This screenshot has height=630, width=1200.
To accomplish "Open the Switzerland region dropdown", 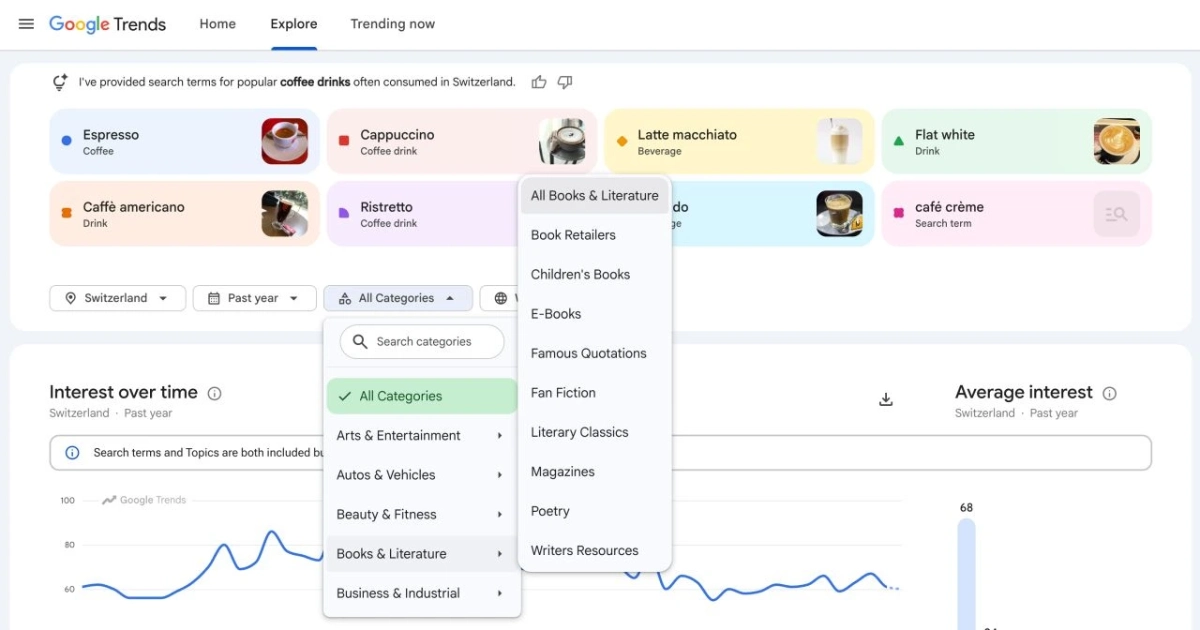I will [117, 298].
